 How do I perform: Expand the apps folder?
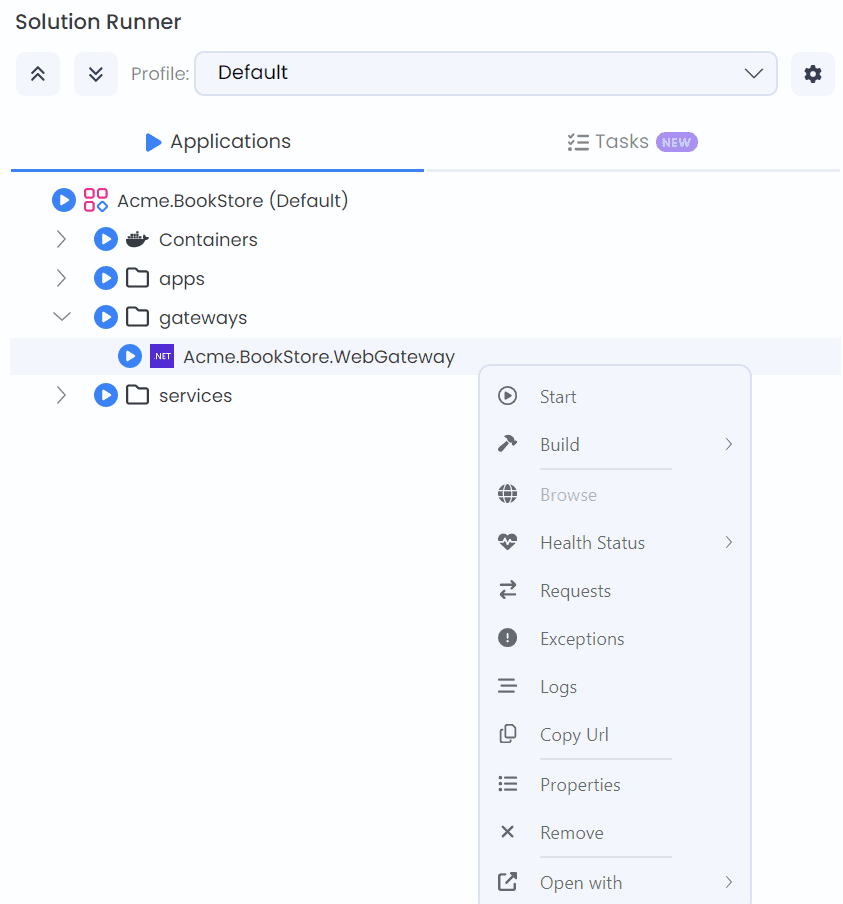point(61,278)
